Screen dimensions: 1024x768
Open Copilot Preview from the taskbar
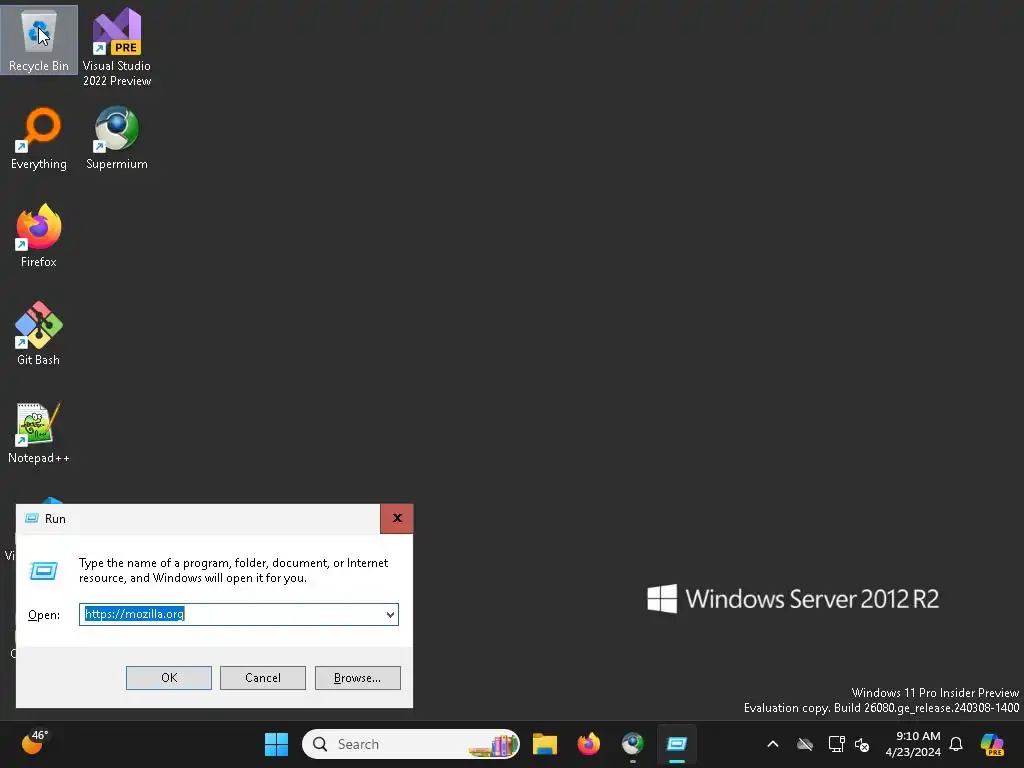pyautogui.click(x=993, y=744)
